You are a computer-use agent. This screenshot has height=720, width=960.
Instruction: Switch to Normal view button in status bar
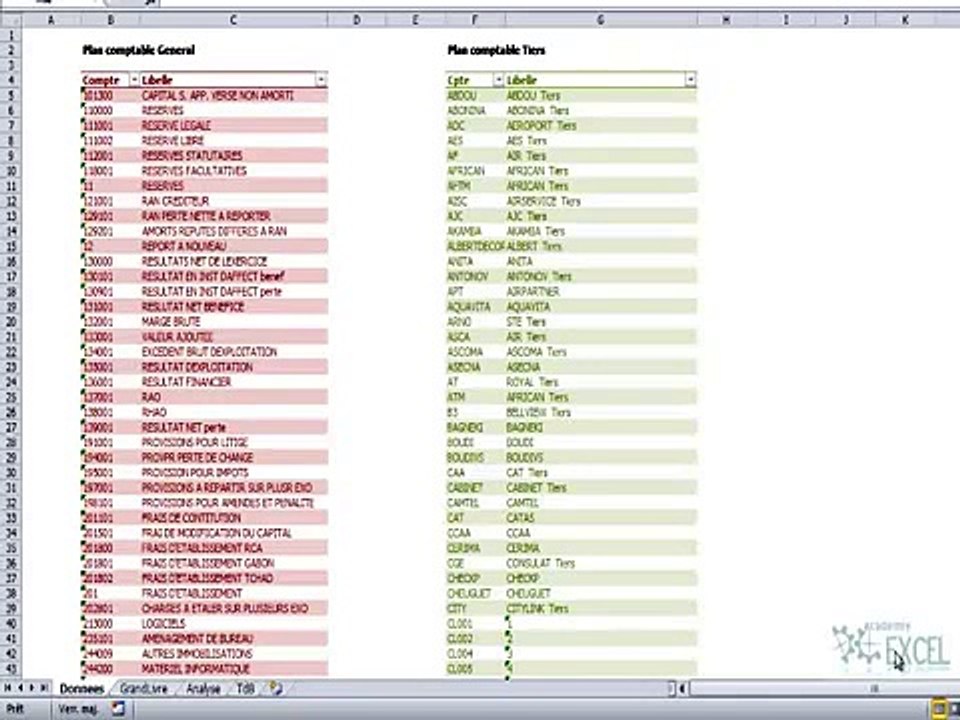939,710
